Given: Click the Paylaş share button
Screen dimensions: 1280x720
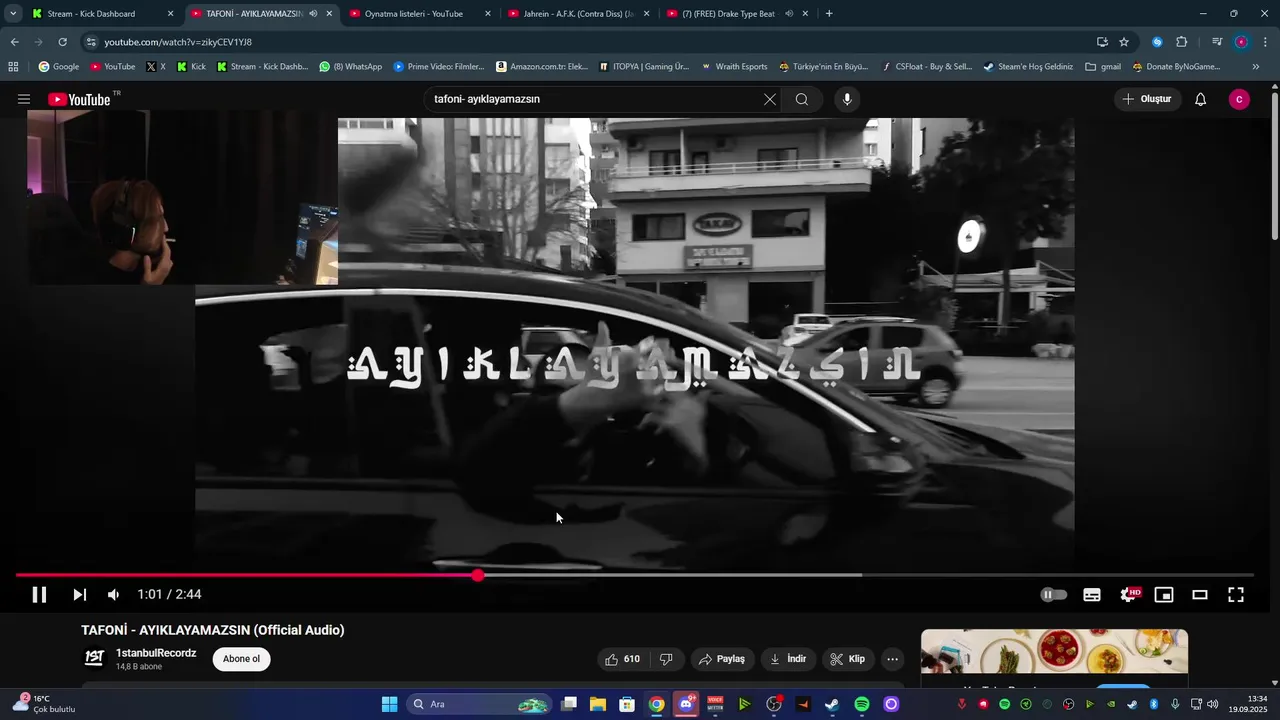Looking at the screenshot, I should [x=722, y=659].
